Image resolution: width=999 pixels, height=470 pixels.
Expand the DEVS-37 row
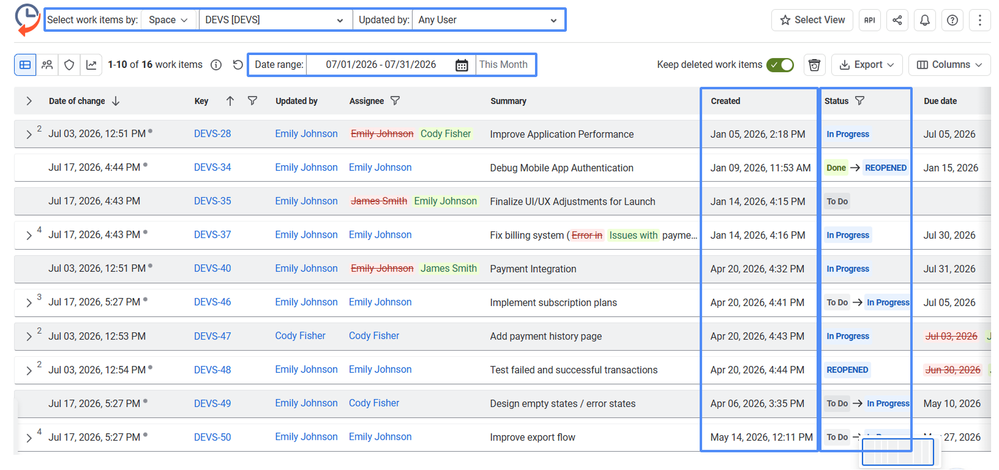pos(29,235)
